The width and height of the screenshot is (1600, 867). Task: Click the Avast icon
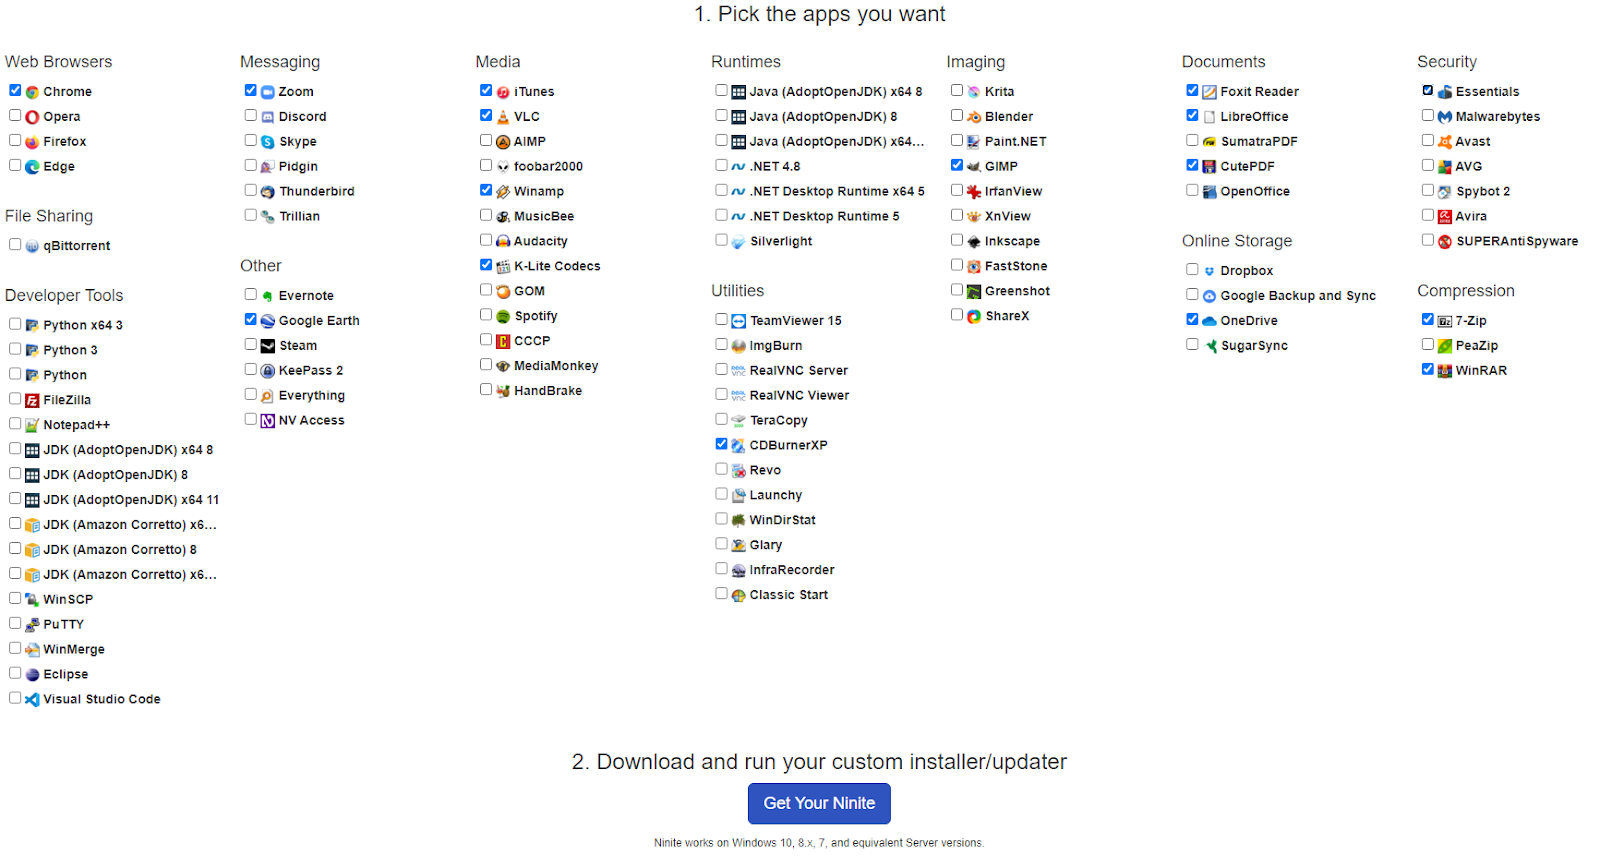coord(1444,142)
